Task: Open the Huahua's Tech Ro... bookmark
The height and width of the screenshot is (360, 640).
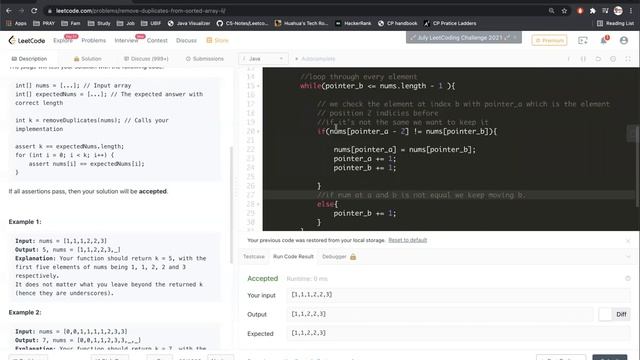Action: (301, 23)
